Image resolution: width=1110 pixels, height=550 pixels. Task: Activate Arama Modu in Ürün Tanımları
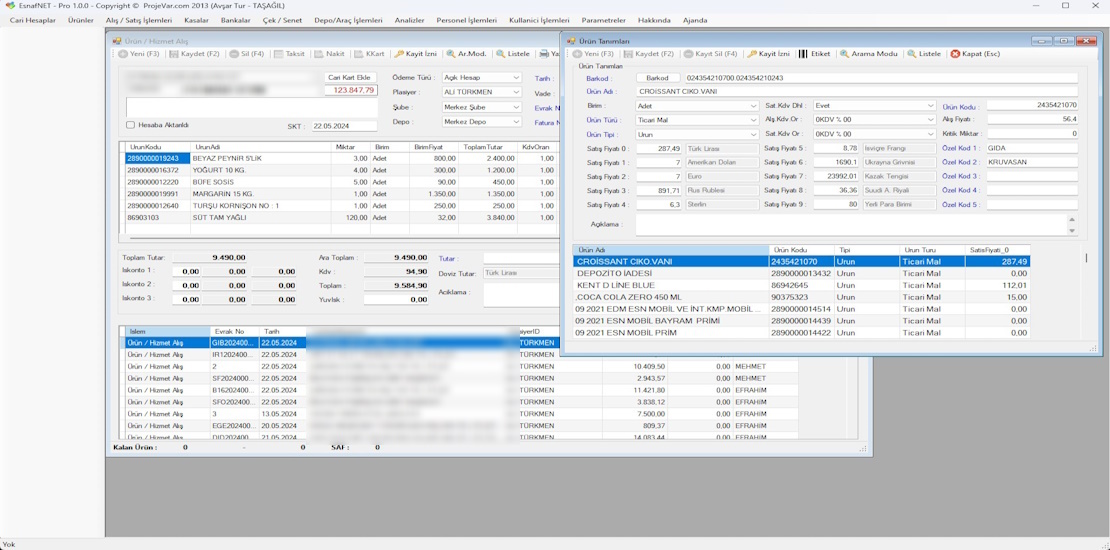tap(869, 54)
